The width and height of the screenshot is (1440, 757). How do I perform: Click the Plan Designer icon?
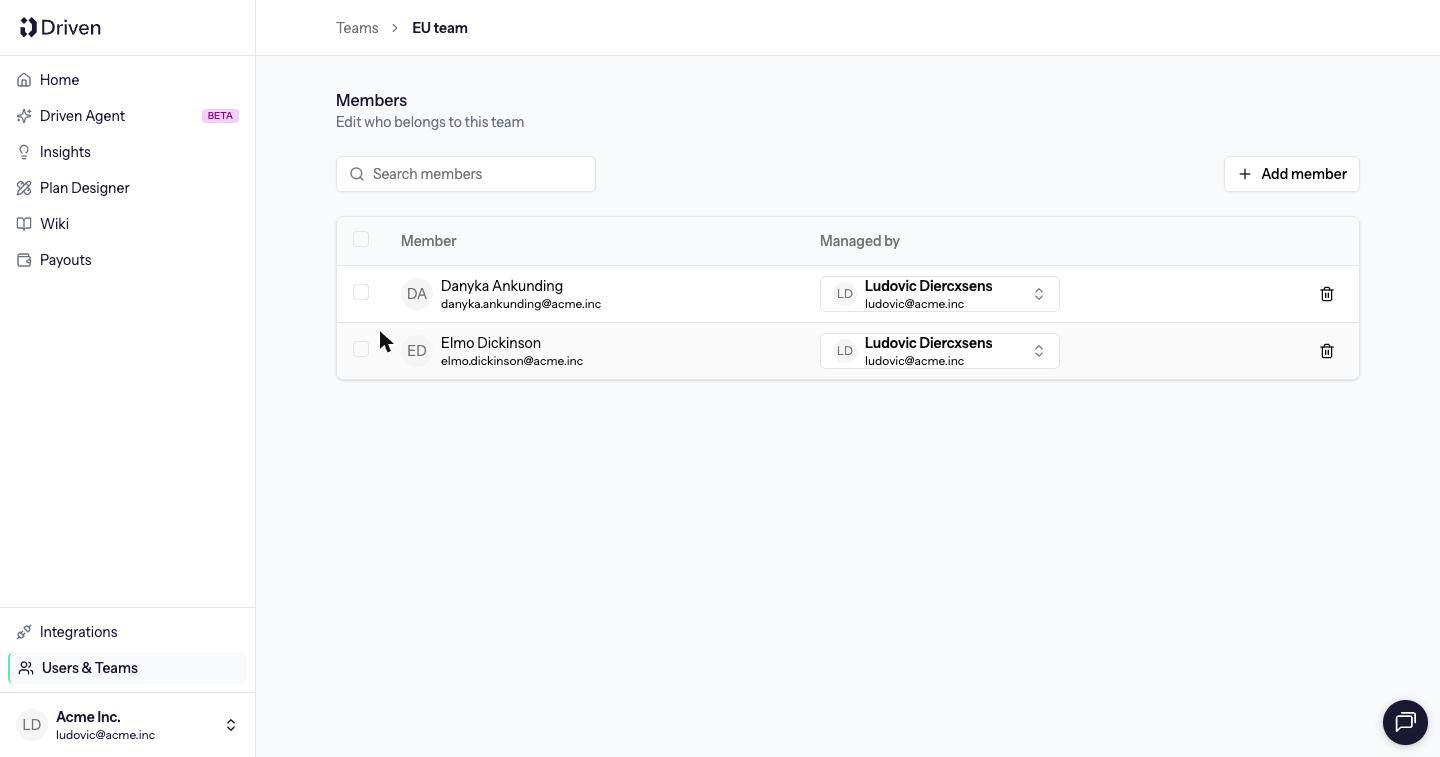(24, 188)
